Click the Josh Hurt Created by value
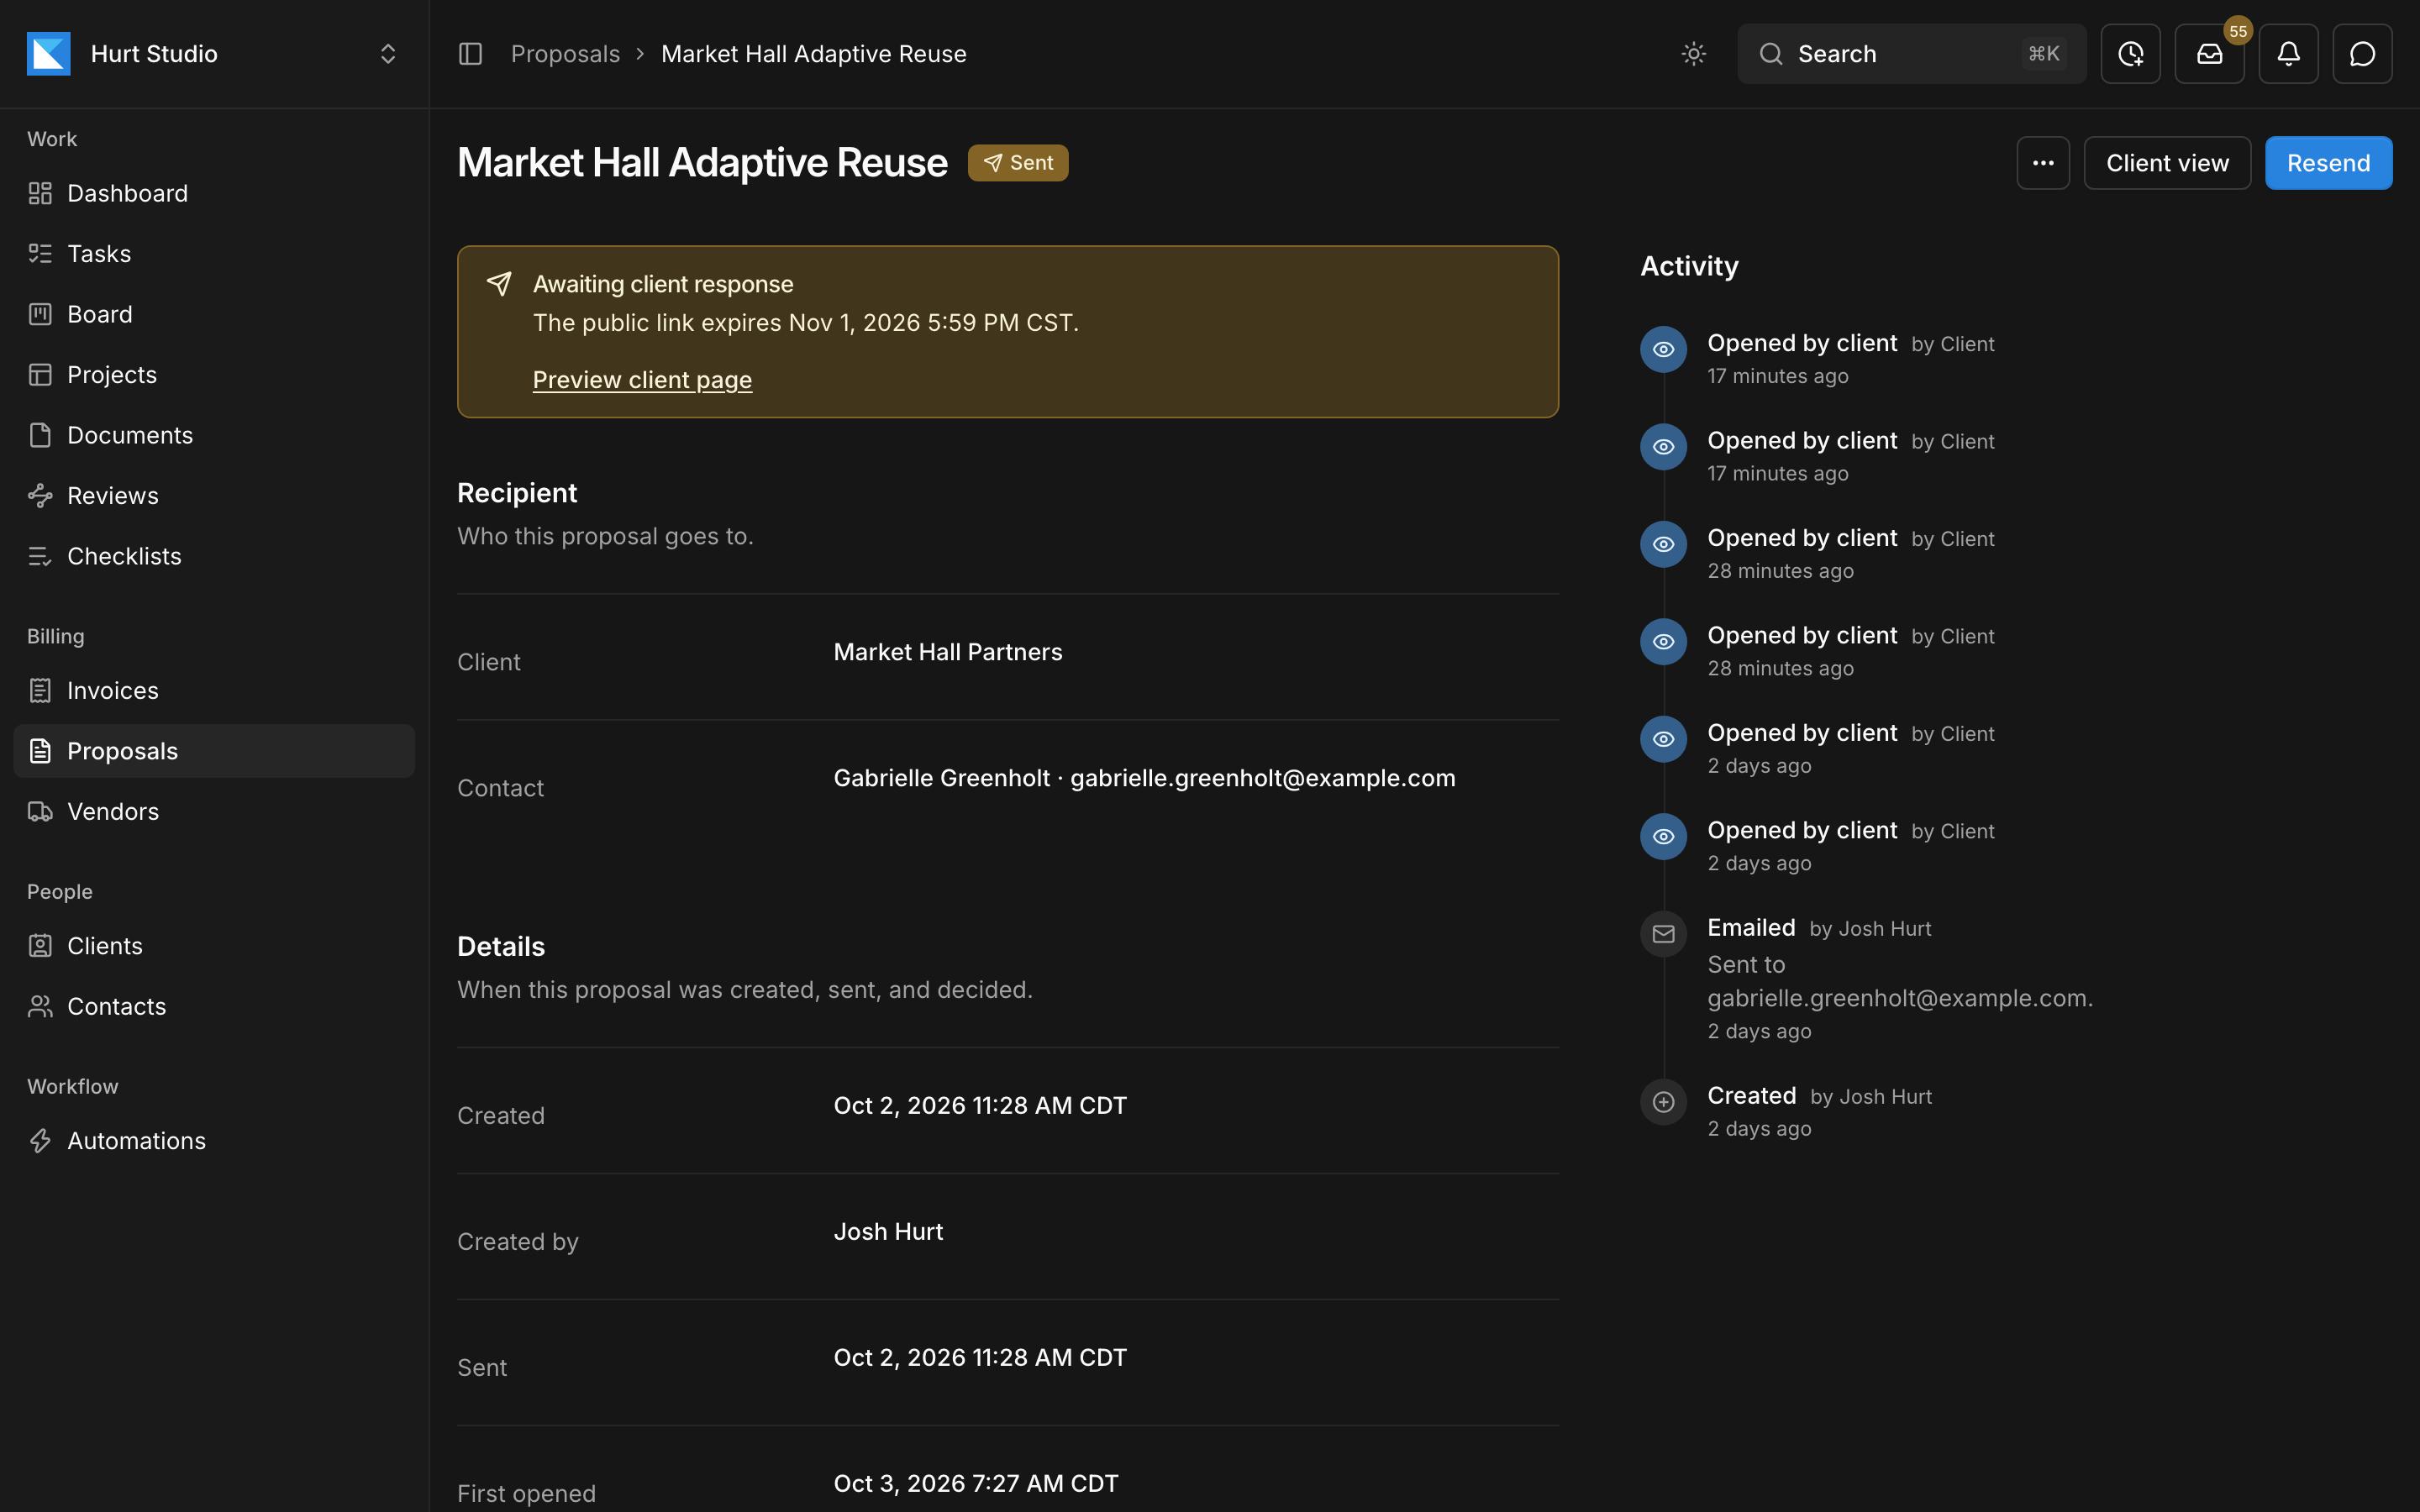The image size is (2420, 1512). coord(888,1232)
